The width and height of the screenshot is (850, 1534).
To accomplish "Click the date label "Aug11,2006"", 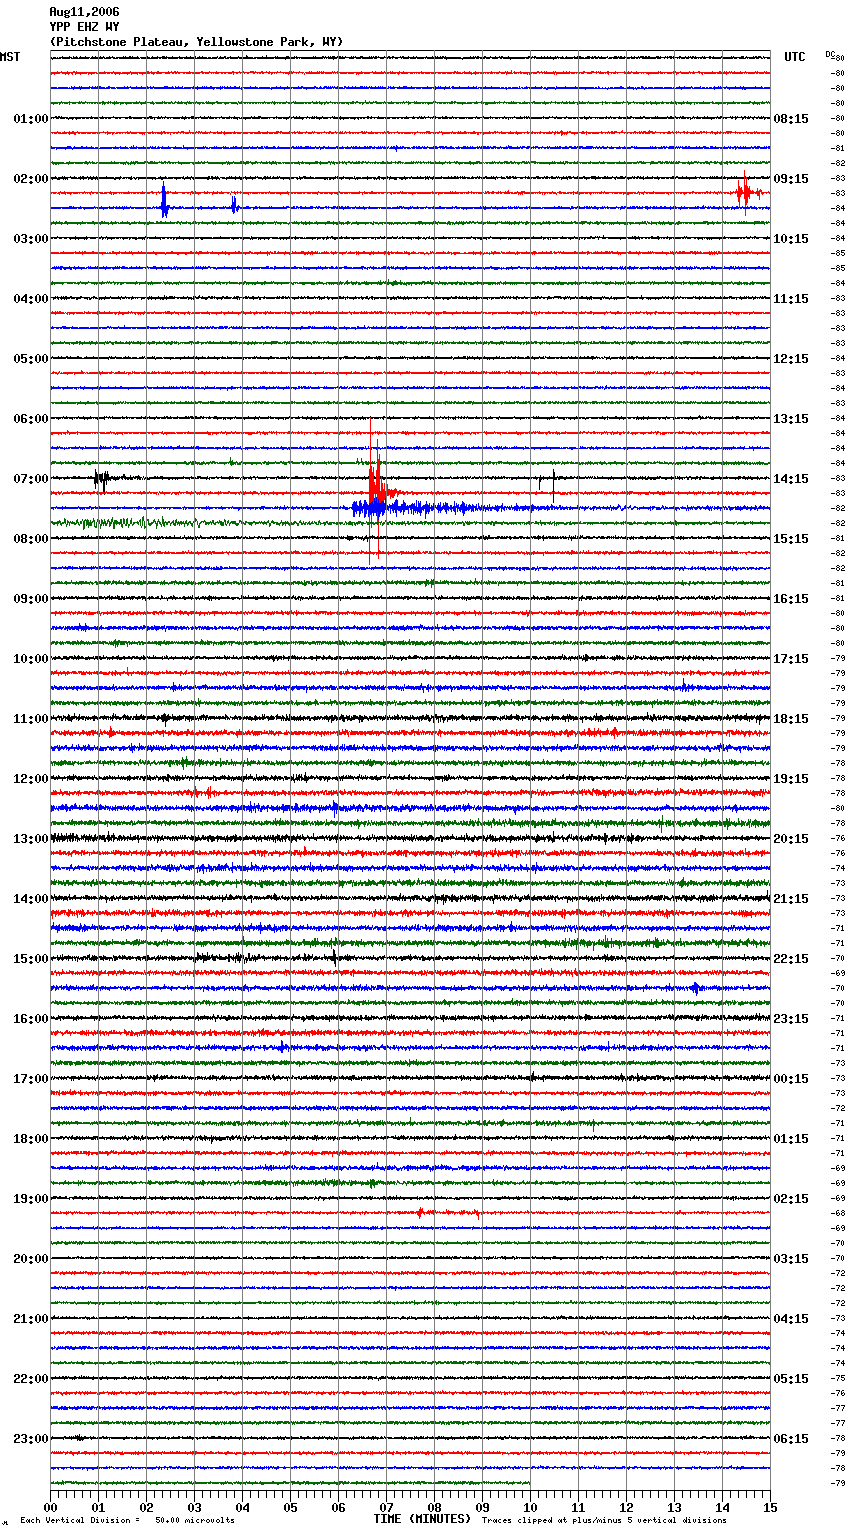I will point(84,12).
